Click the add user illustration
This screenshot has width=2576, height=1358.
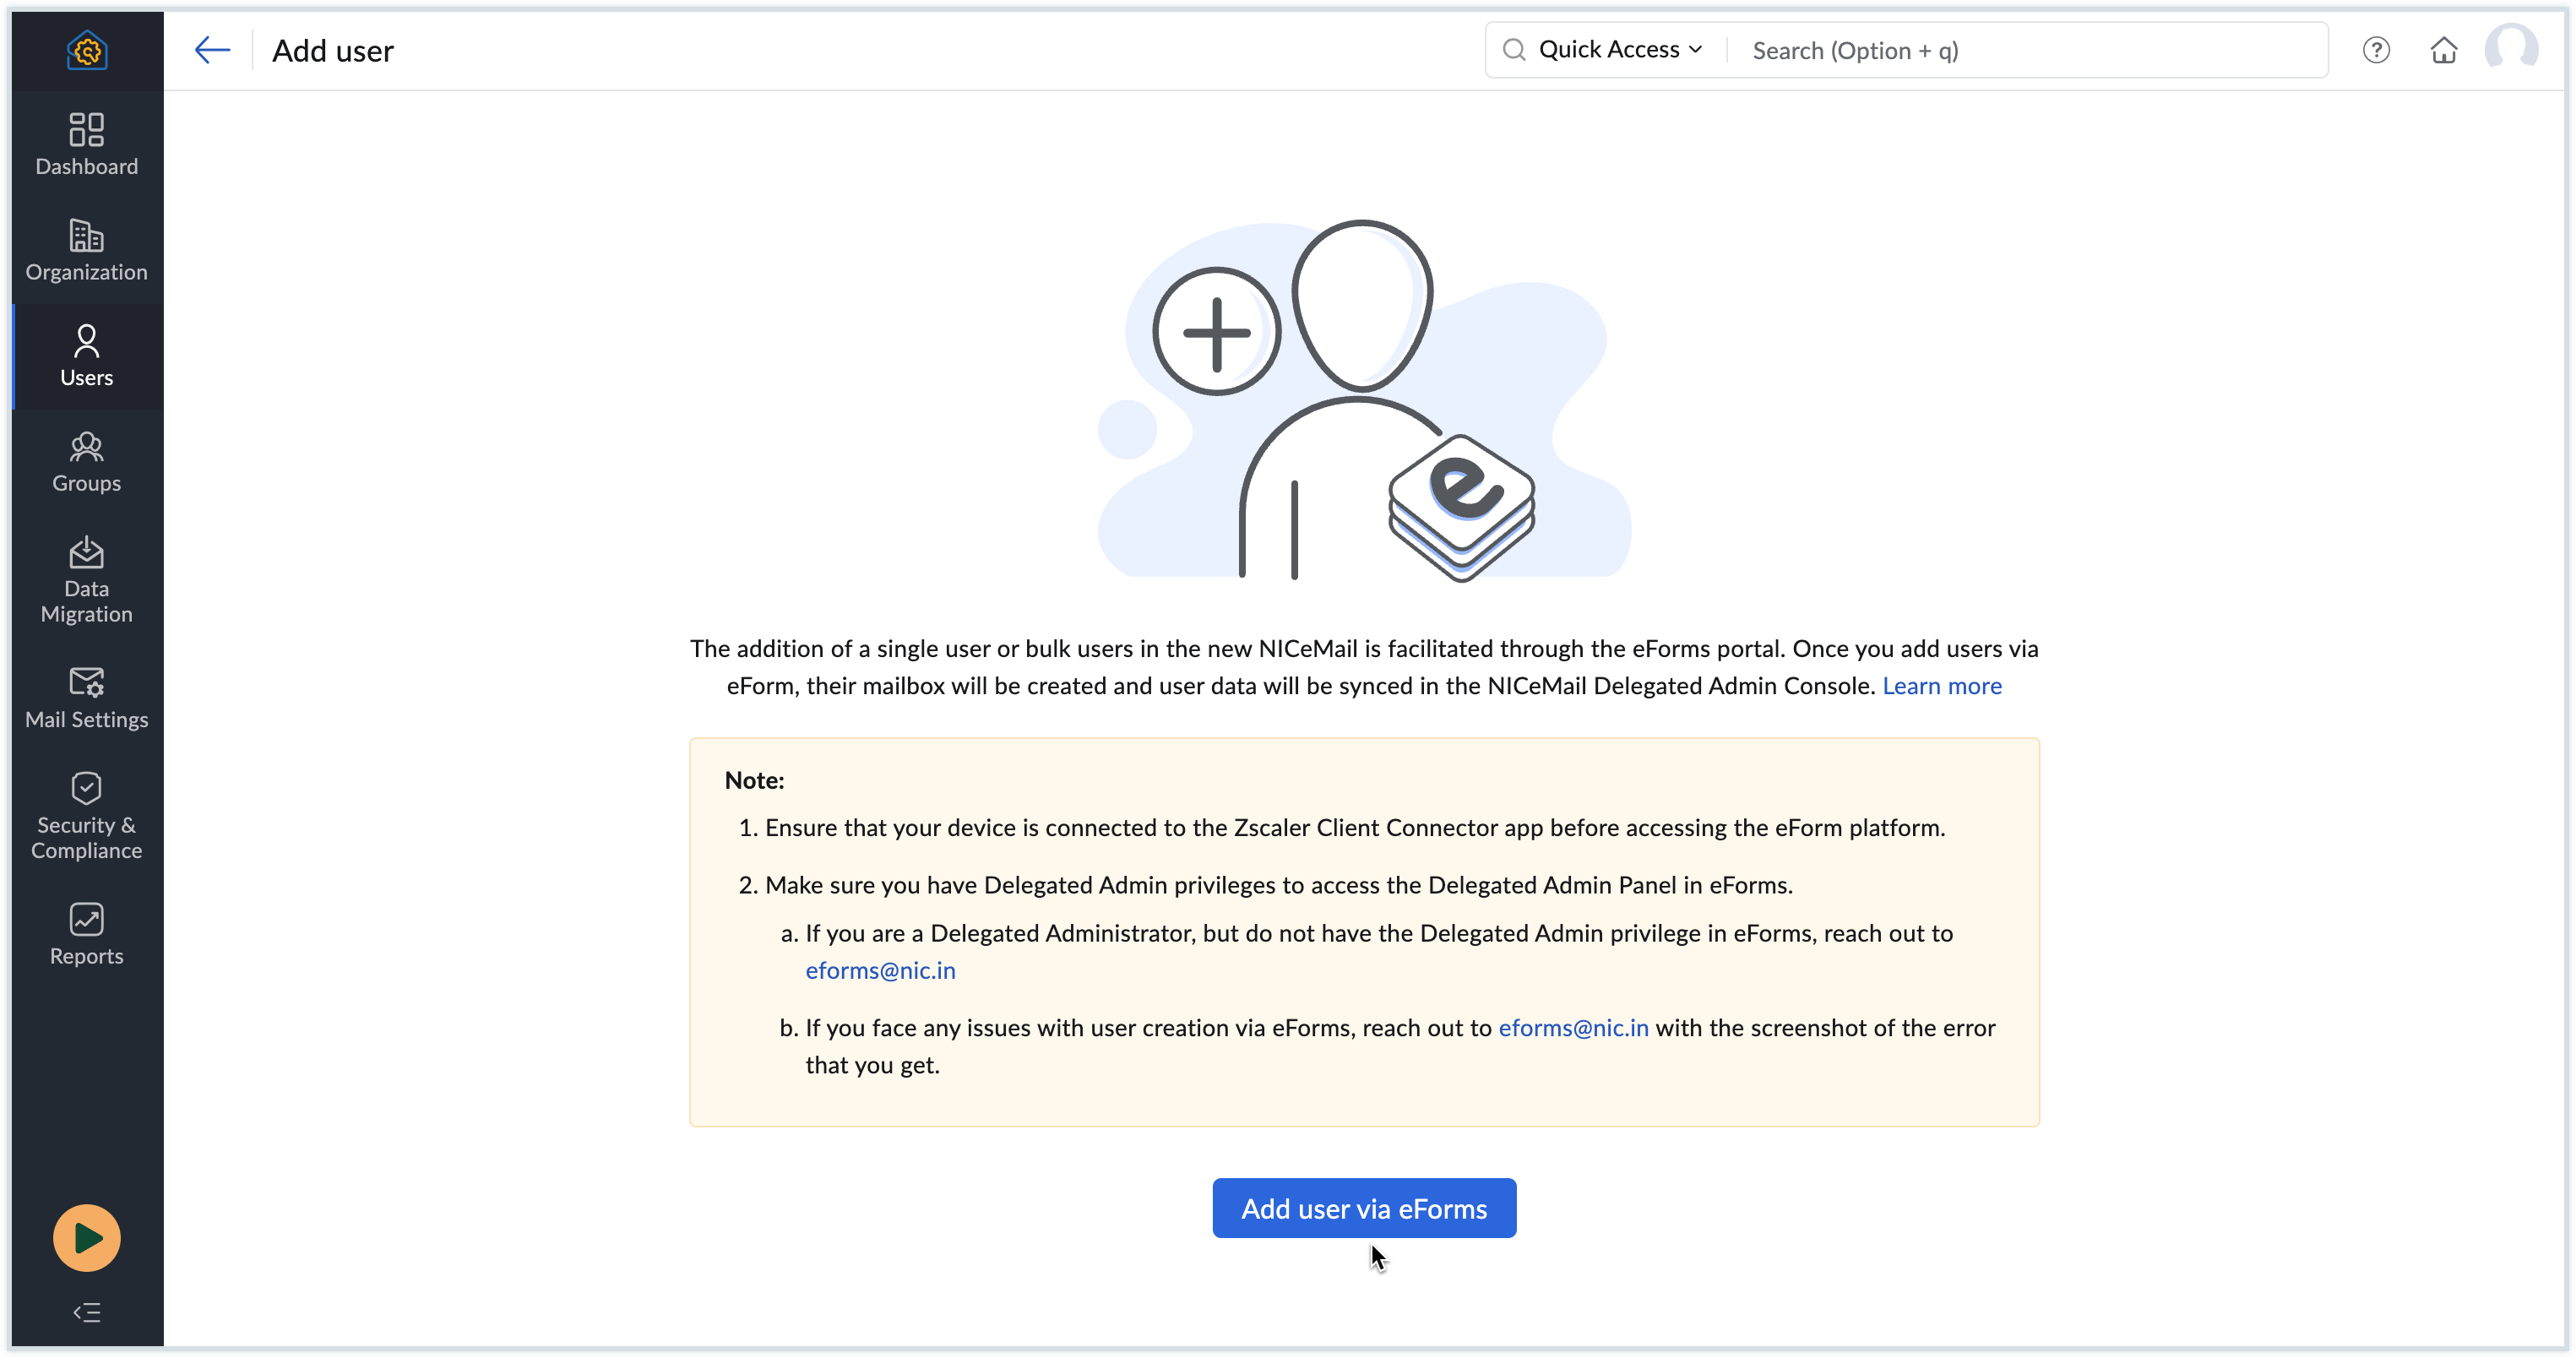click(1364, 400)
